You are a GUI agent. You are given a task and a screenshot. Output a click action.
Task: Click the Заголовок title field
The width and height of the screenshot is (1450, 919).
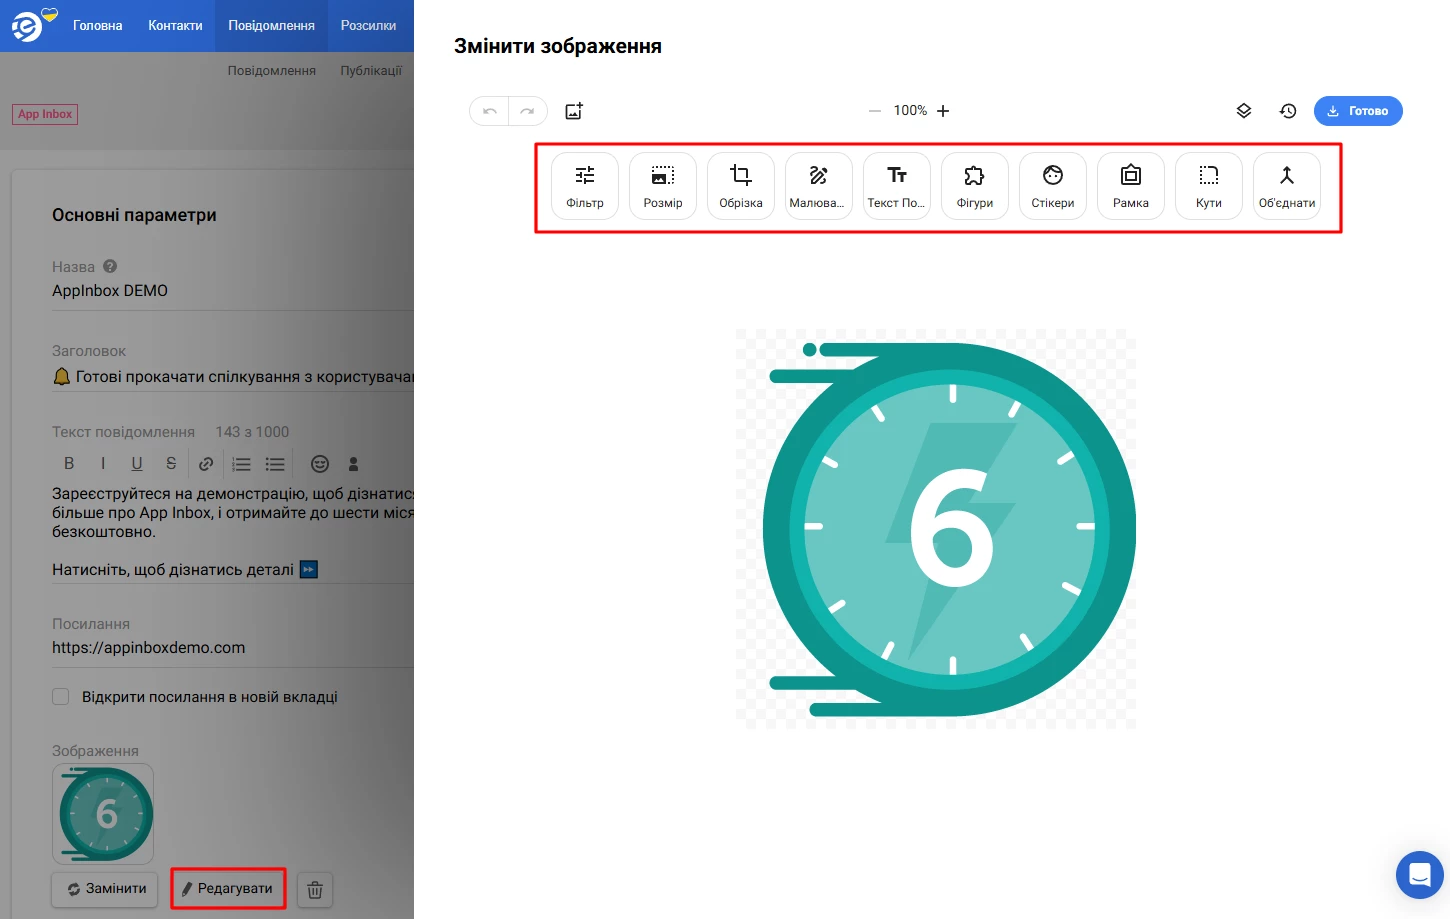232,377
